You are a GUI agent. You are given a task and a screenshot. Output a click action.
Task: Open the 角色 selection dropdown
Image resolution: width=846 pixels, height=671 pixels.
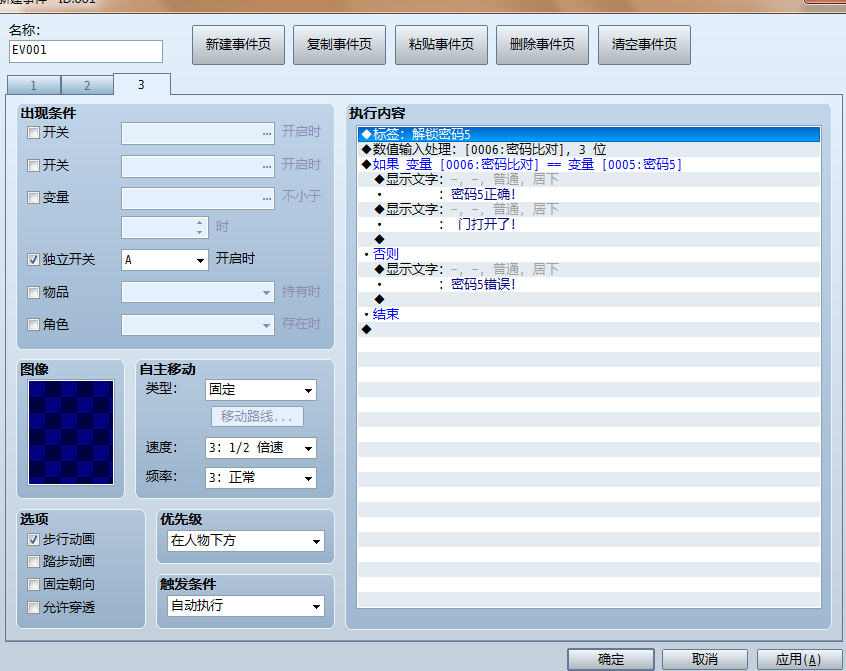[x=198, y=325]
